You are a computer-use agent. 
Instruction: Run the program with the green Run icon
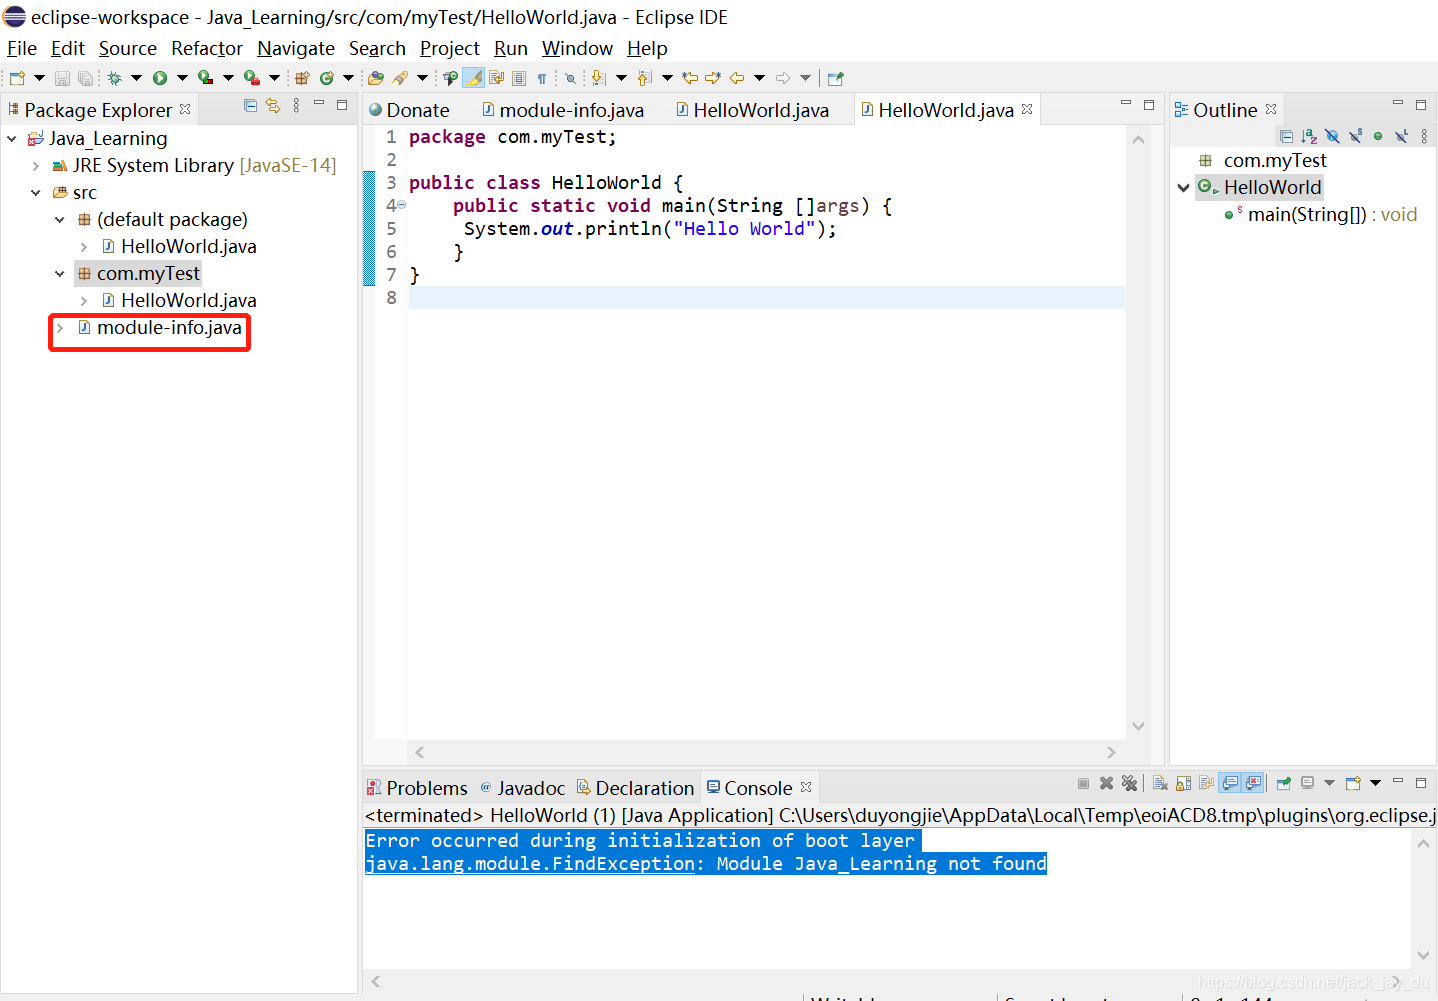(160, 78)
